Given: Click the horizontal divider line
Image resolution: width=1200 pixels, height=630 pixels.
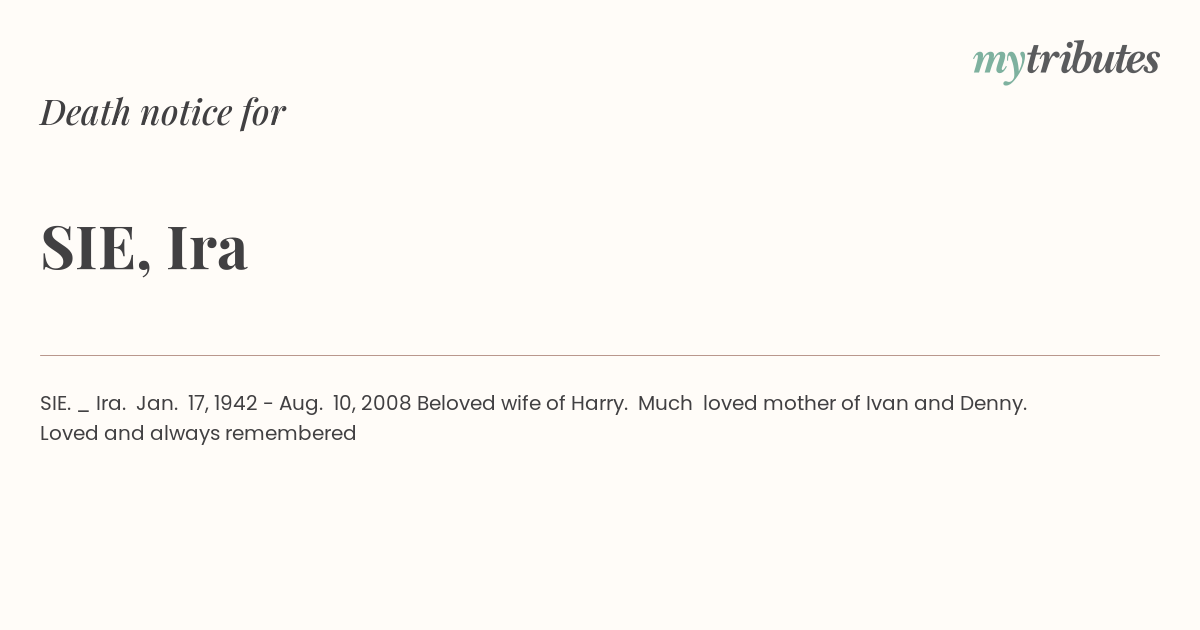Looking at the screenshot, I should click(600, 355).
